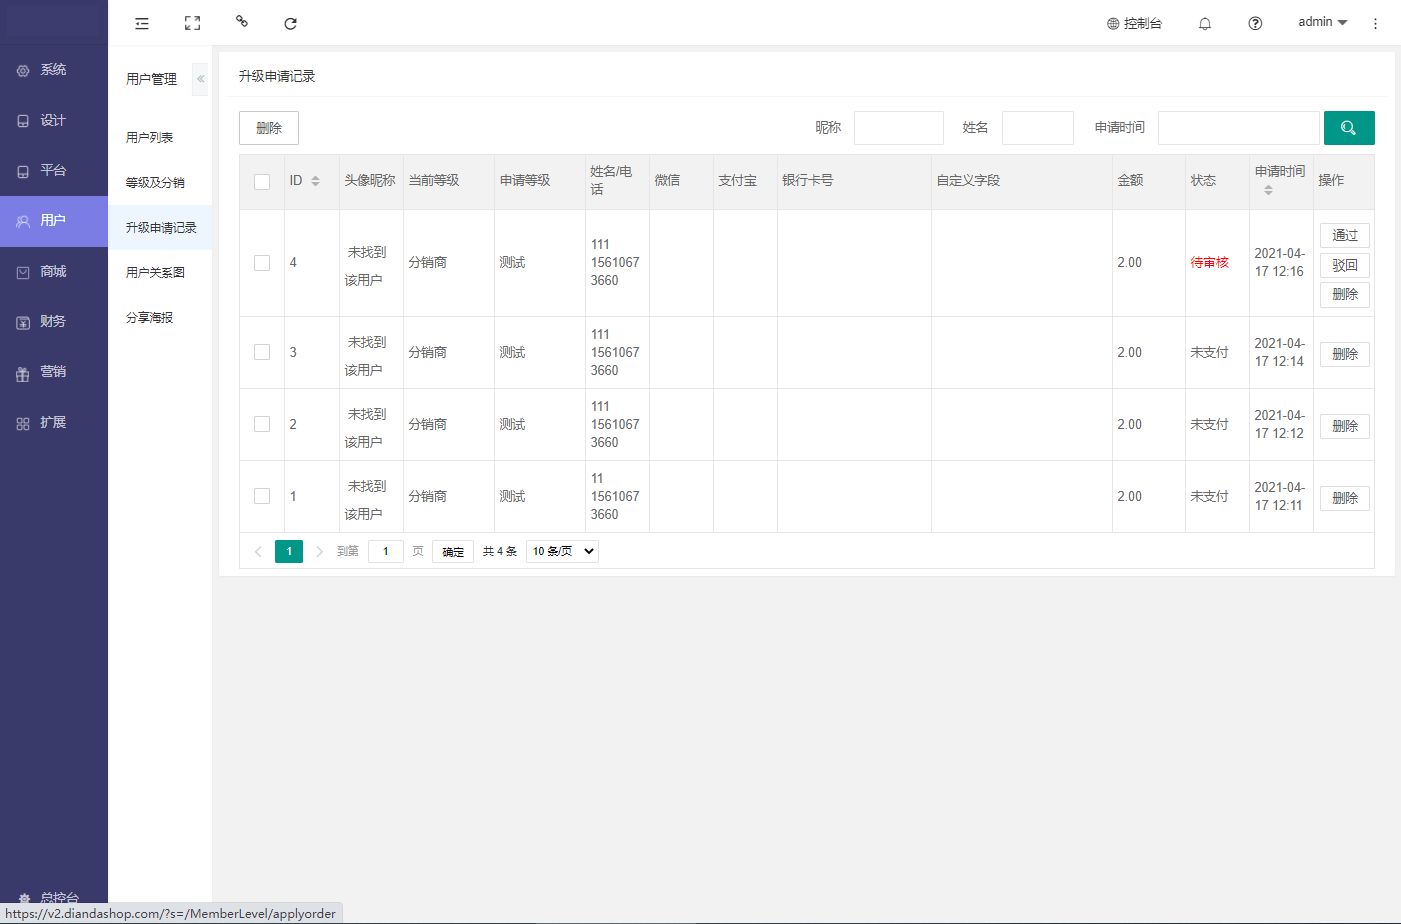Toggle fullscreen mode icon

(192, 23)
